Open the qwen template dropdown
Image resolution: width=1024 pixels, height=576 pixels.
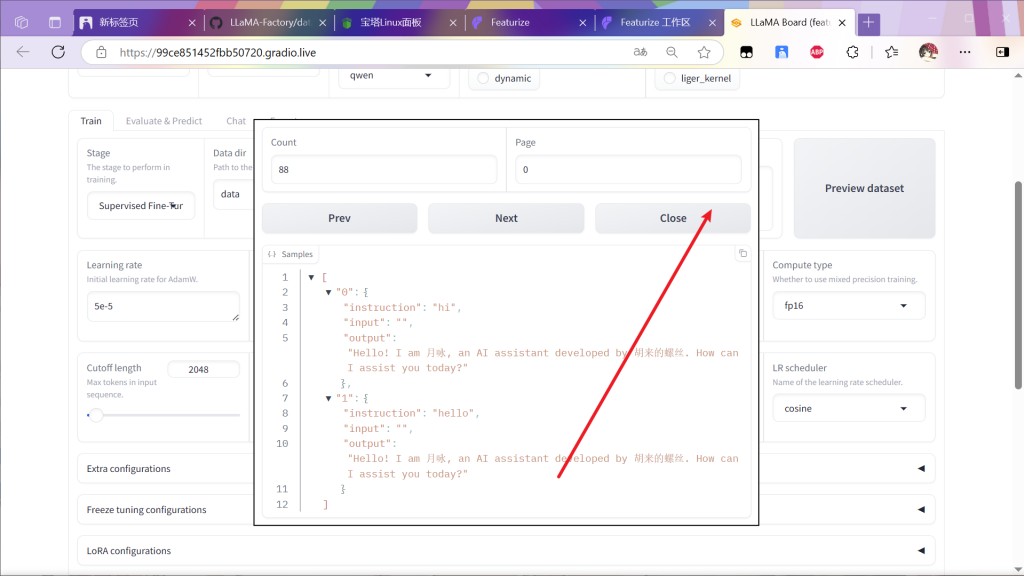click(x=394, y=76)
